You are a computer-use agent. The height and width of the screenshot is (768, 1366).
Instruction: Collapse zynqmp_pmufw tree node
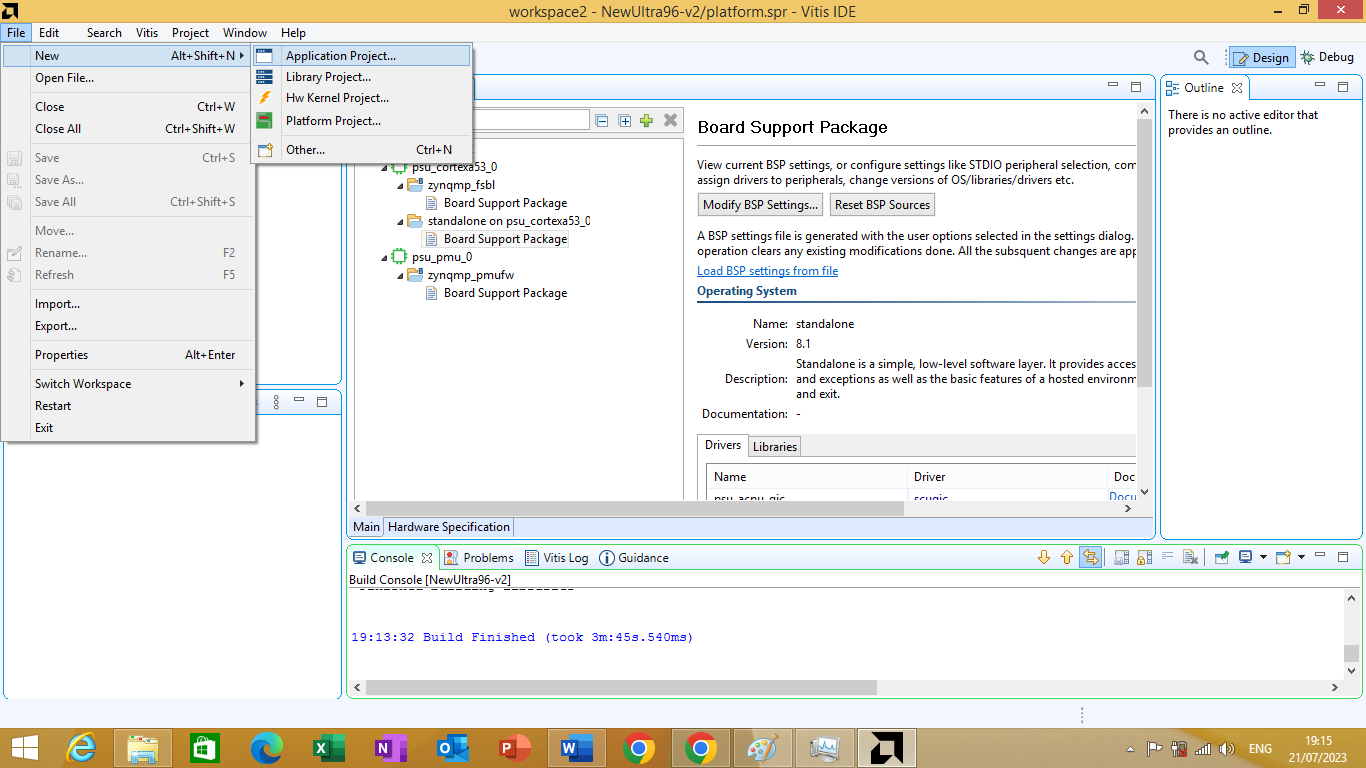(401, 276)
